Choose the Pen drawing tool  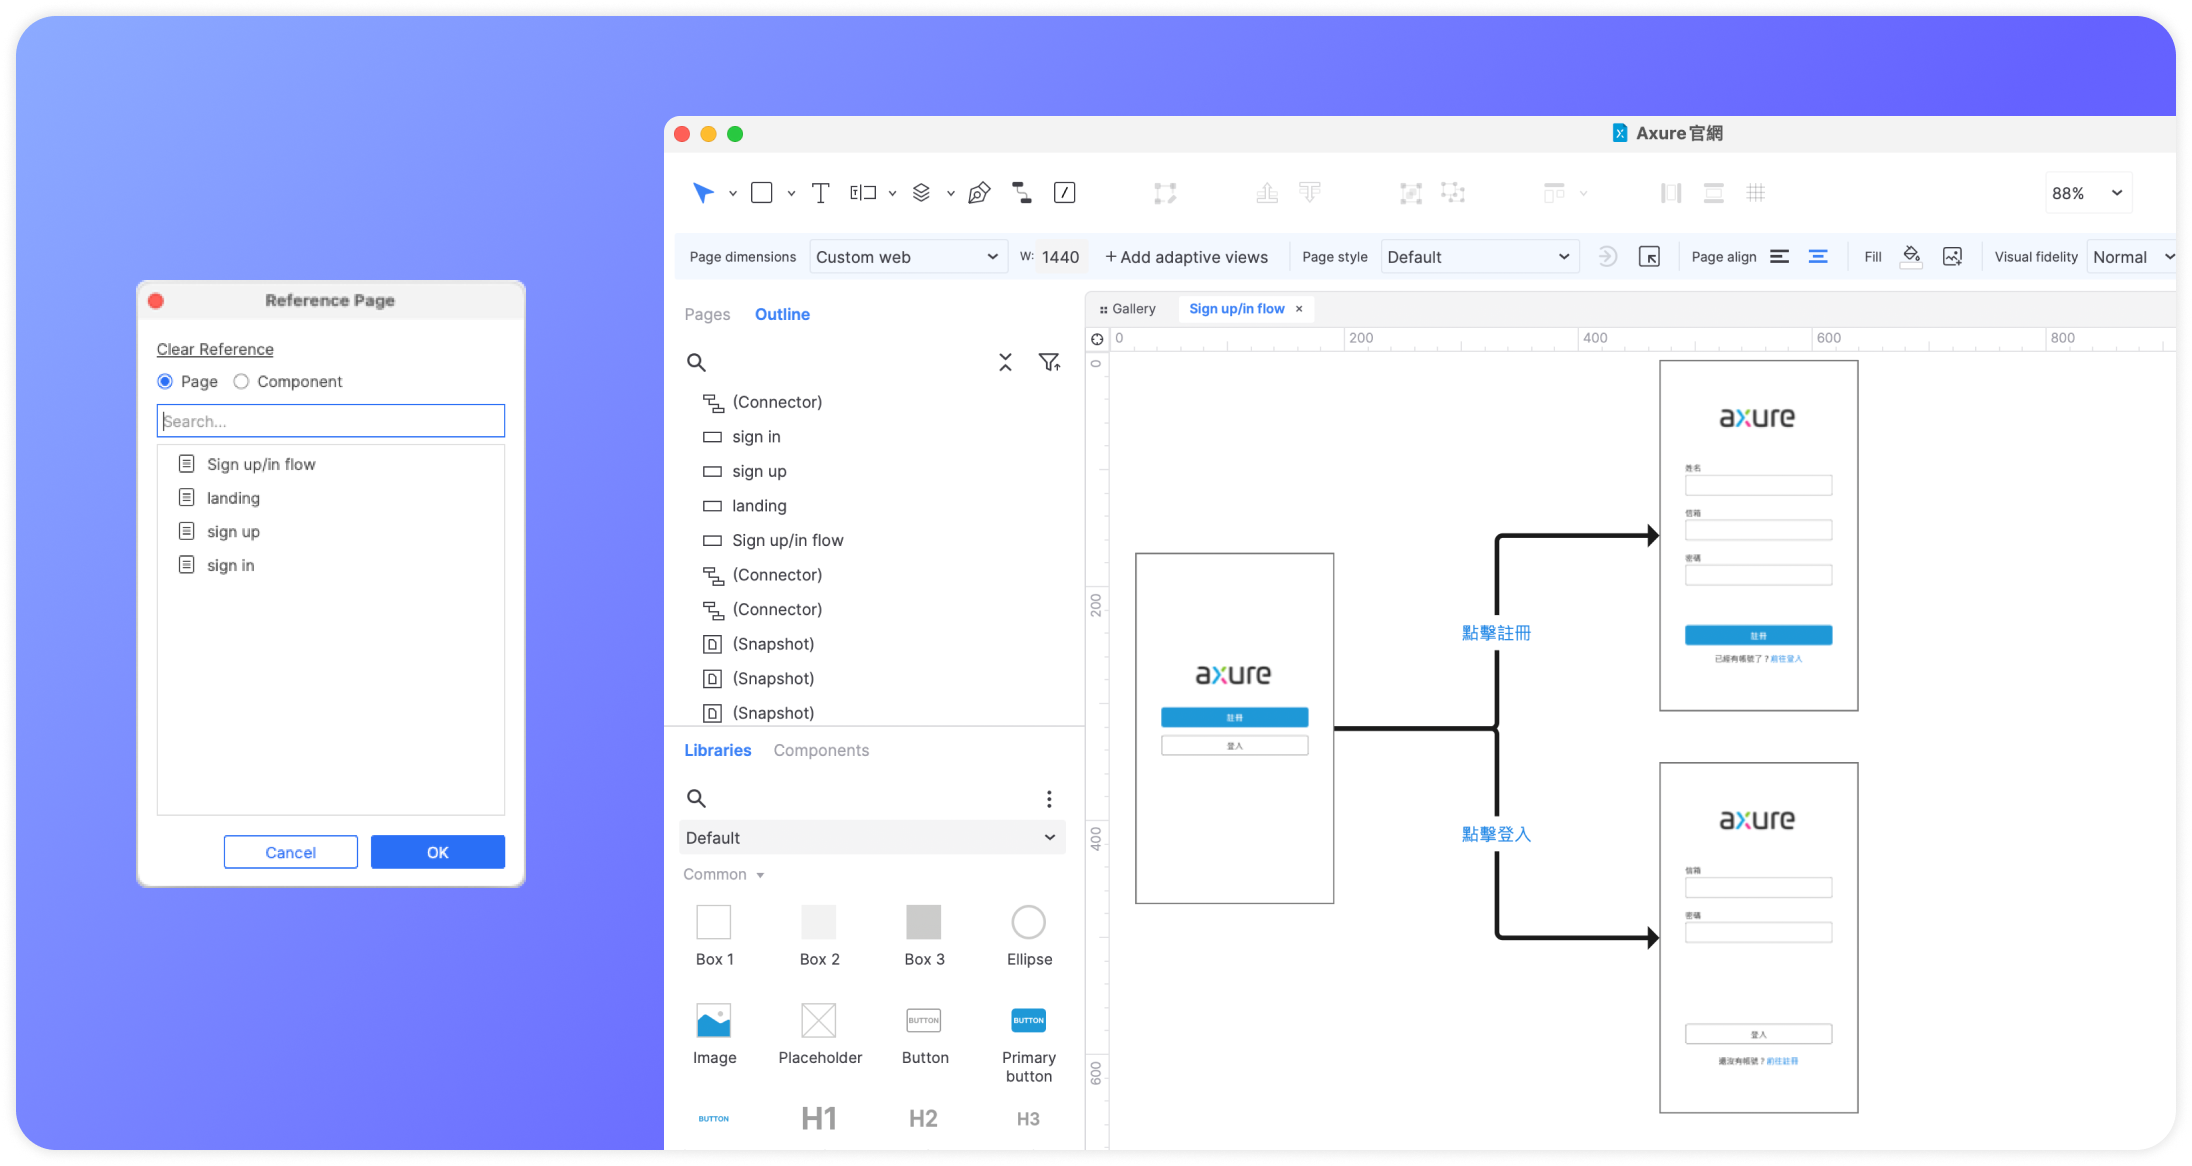(x=979, y=193)
